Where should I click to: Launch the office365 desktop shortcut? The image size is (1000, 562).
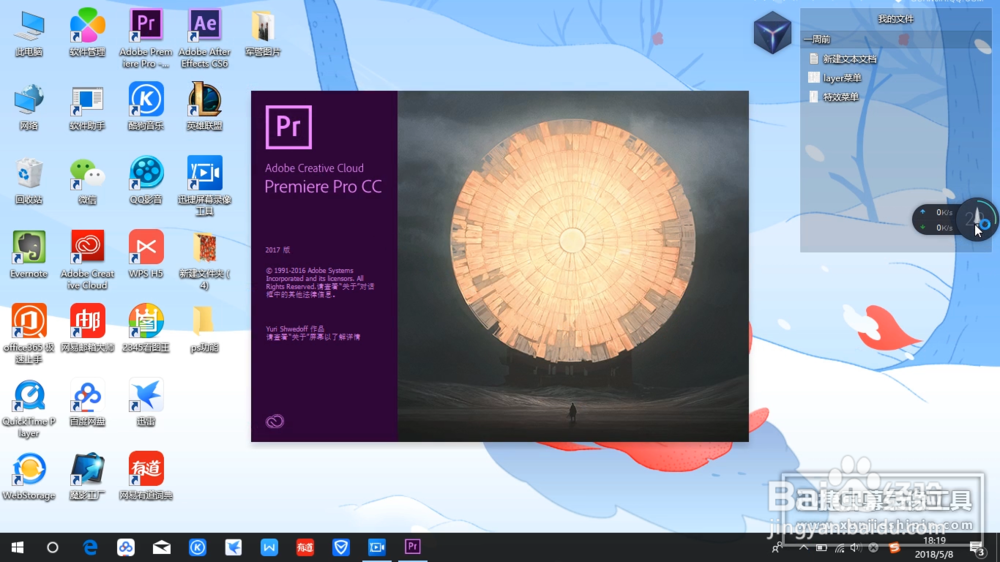click(x=29, y=334)
